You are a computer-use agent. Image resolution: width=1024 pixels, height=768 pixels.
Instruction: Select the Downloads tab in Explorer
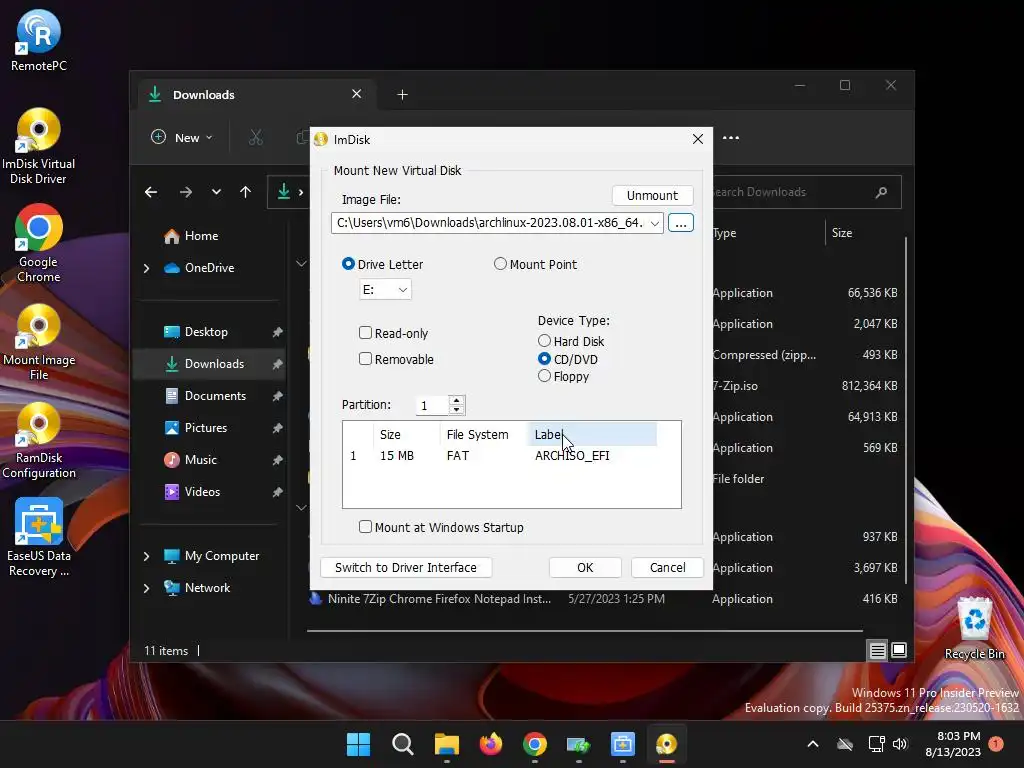click(255, 95)
